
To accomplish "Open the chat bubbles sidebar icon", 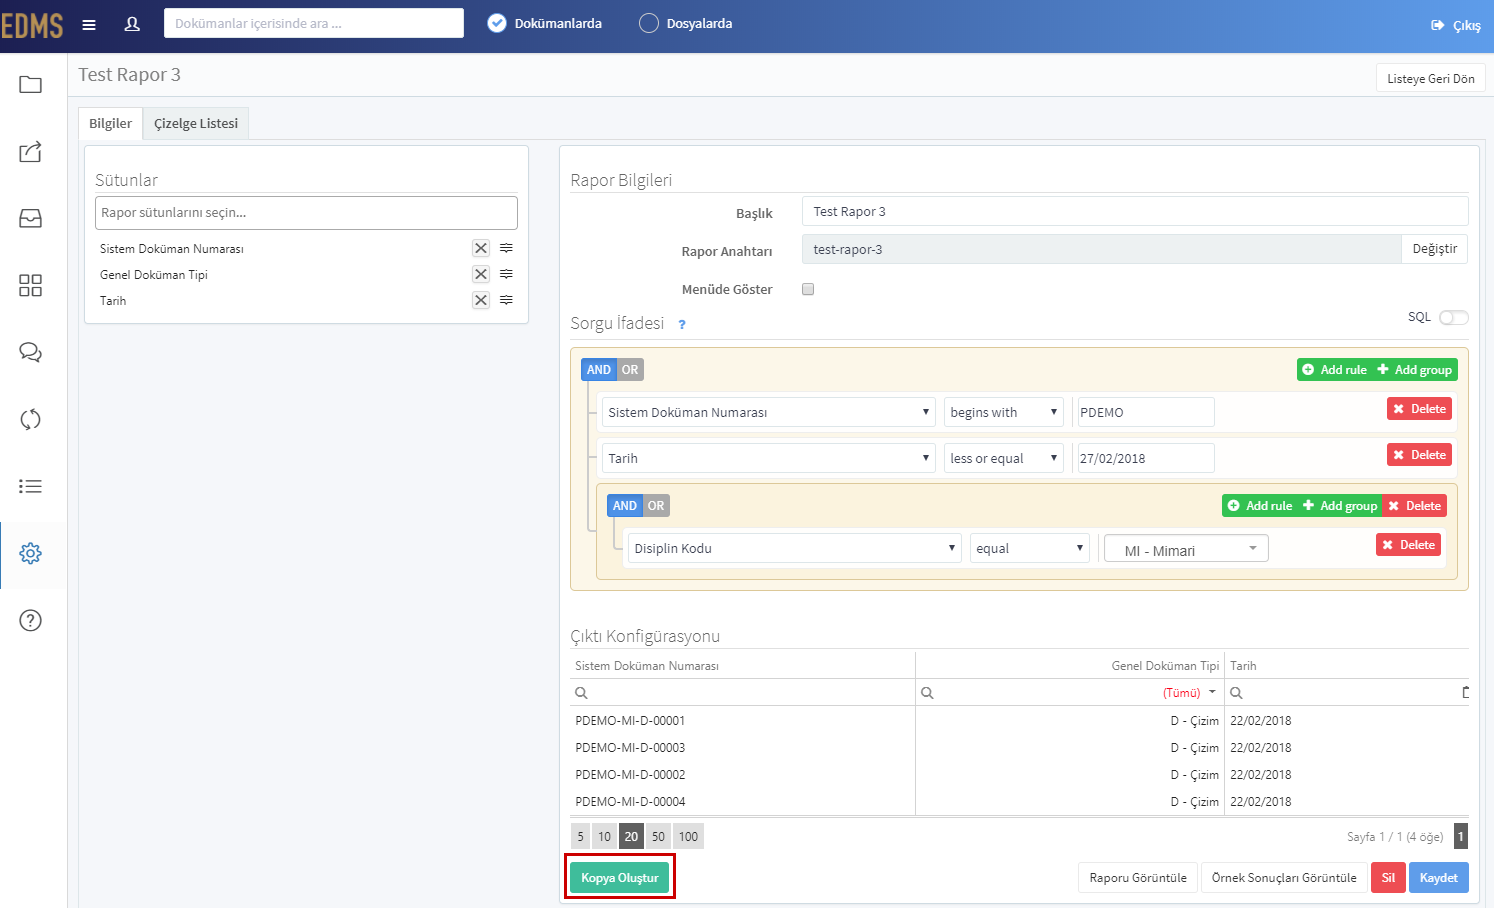I will pyautogui.click(x=31, y=352).
